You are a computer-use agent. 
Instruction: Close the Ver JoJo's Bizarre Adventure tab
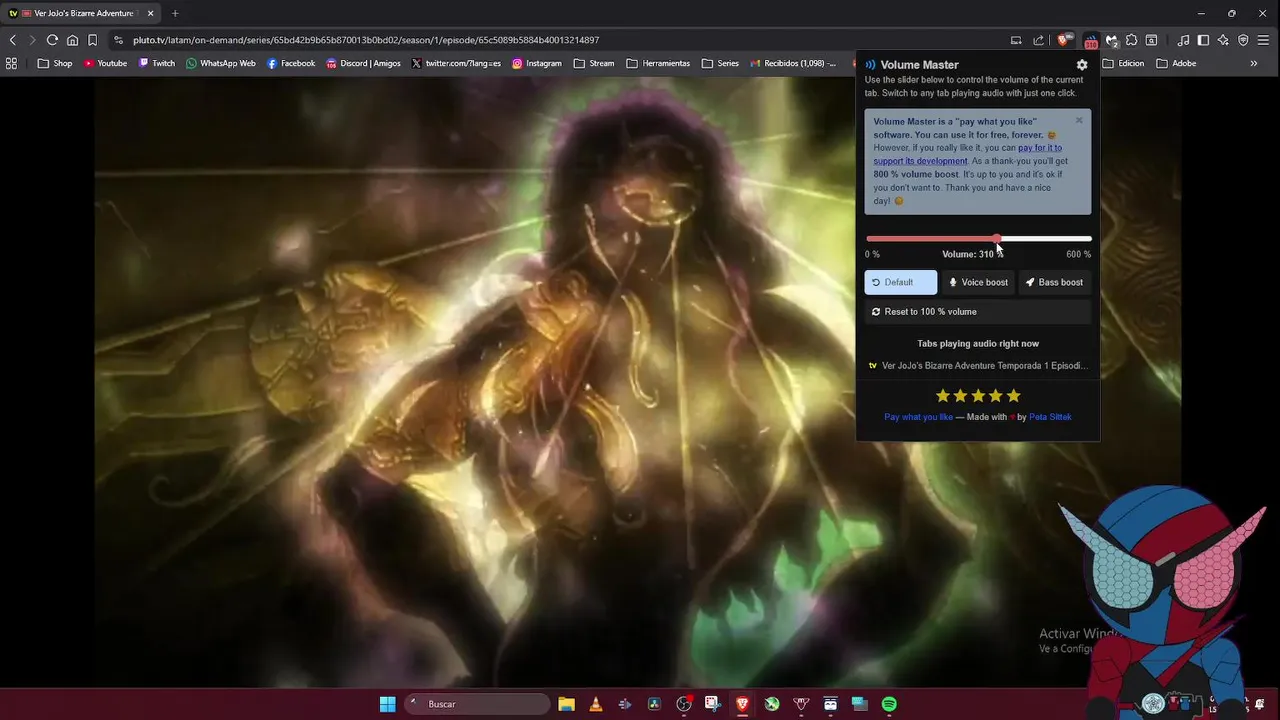[x=151, y=13]
